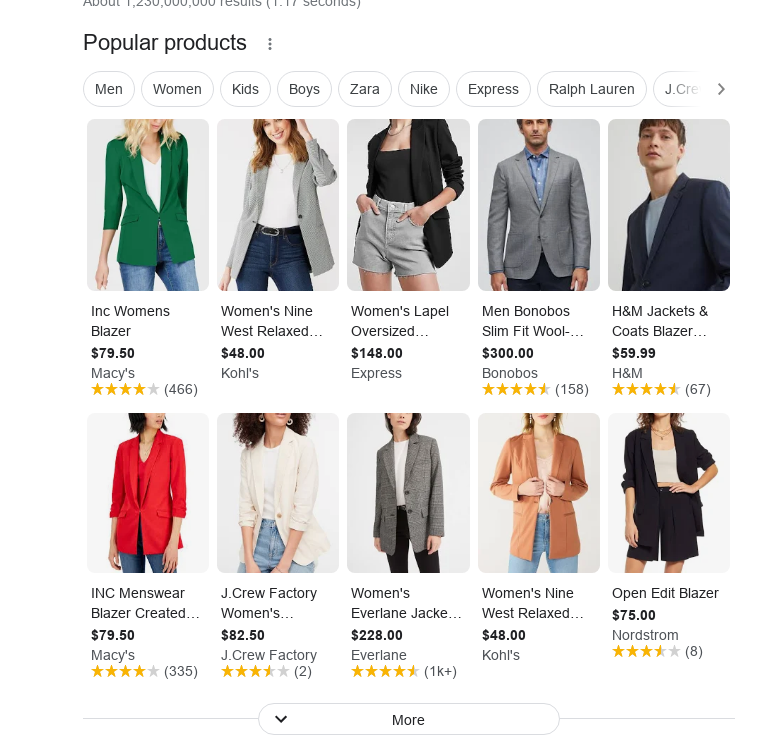757x741 pixels.
Task: Open the J.Crew Factory Women's product link
Action: tap(269, 603)
